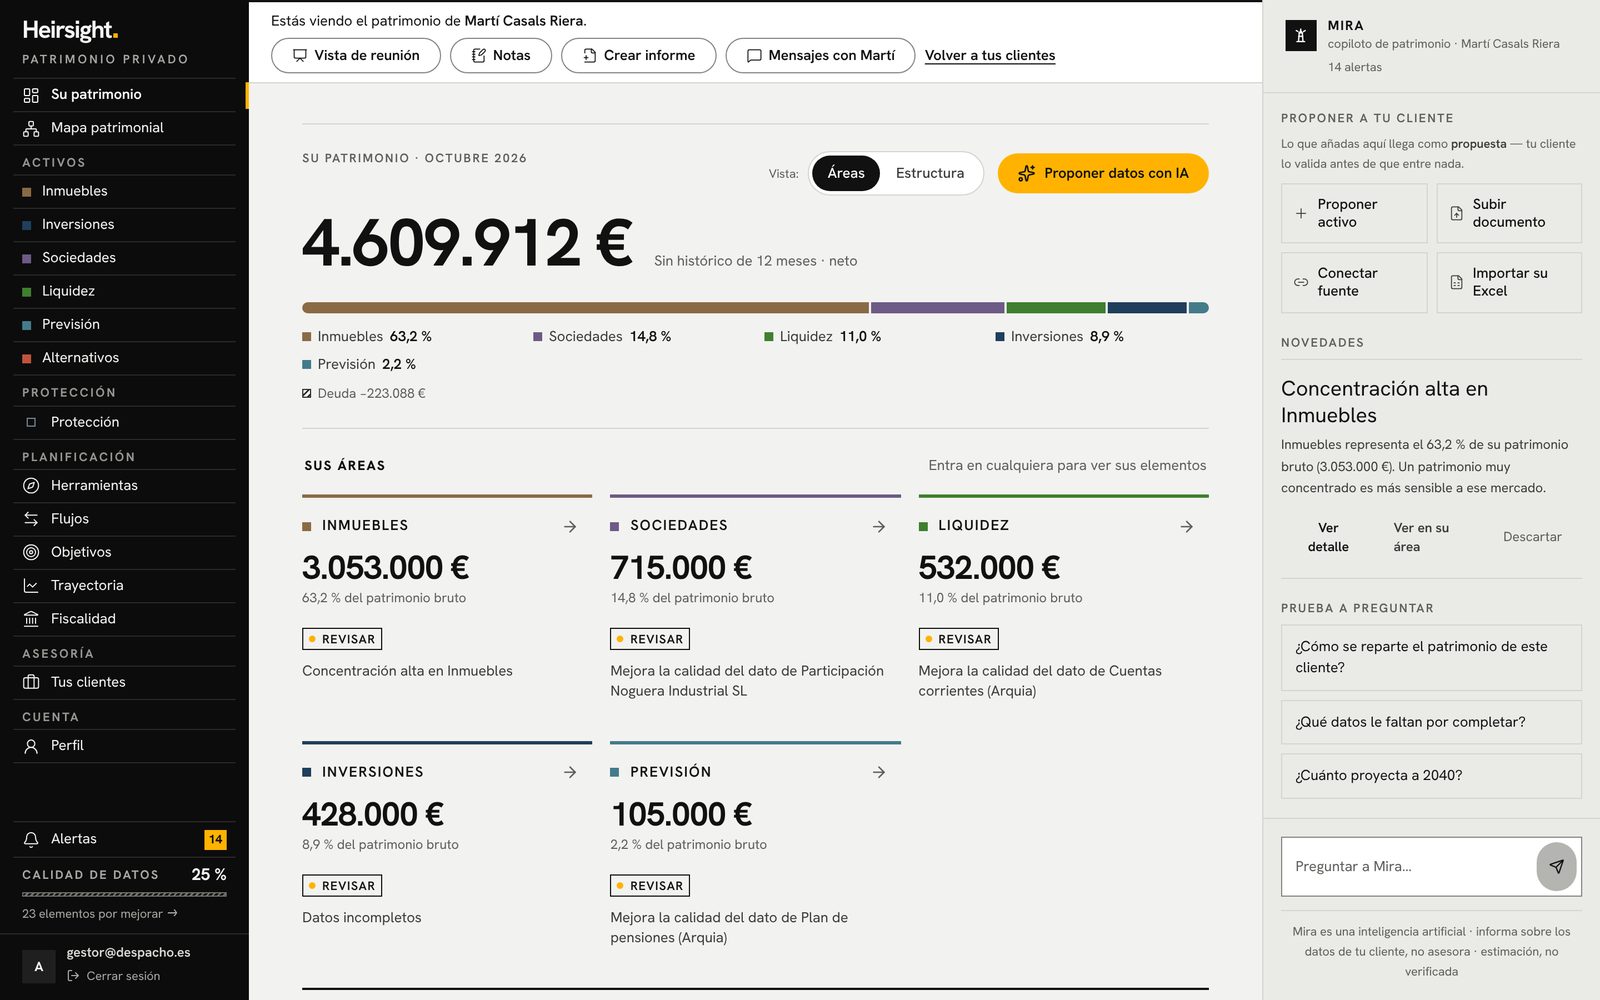This screenshot has height=1000, width=1600.
Task: Expand the Sociedades area card arrow
Action: click(x=878, y=526)
